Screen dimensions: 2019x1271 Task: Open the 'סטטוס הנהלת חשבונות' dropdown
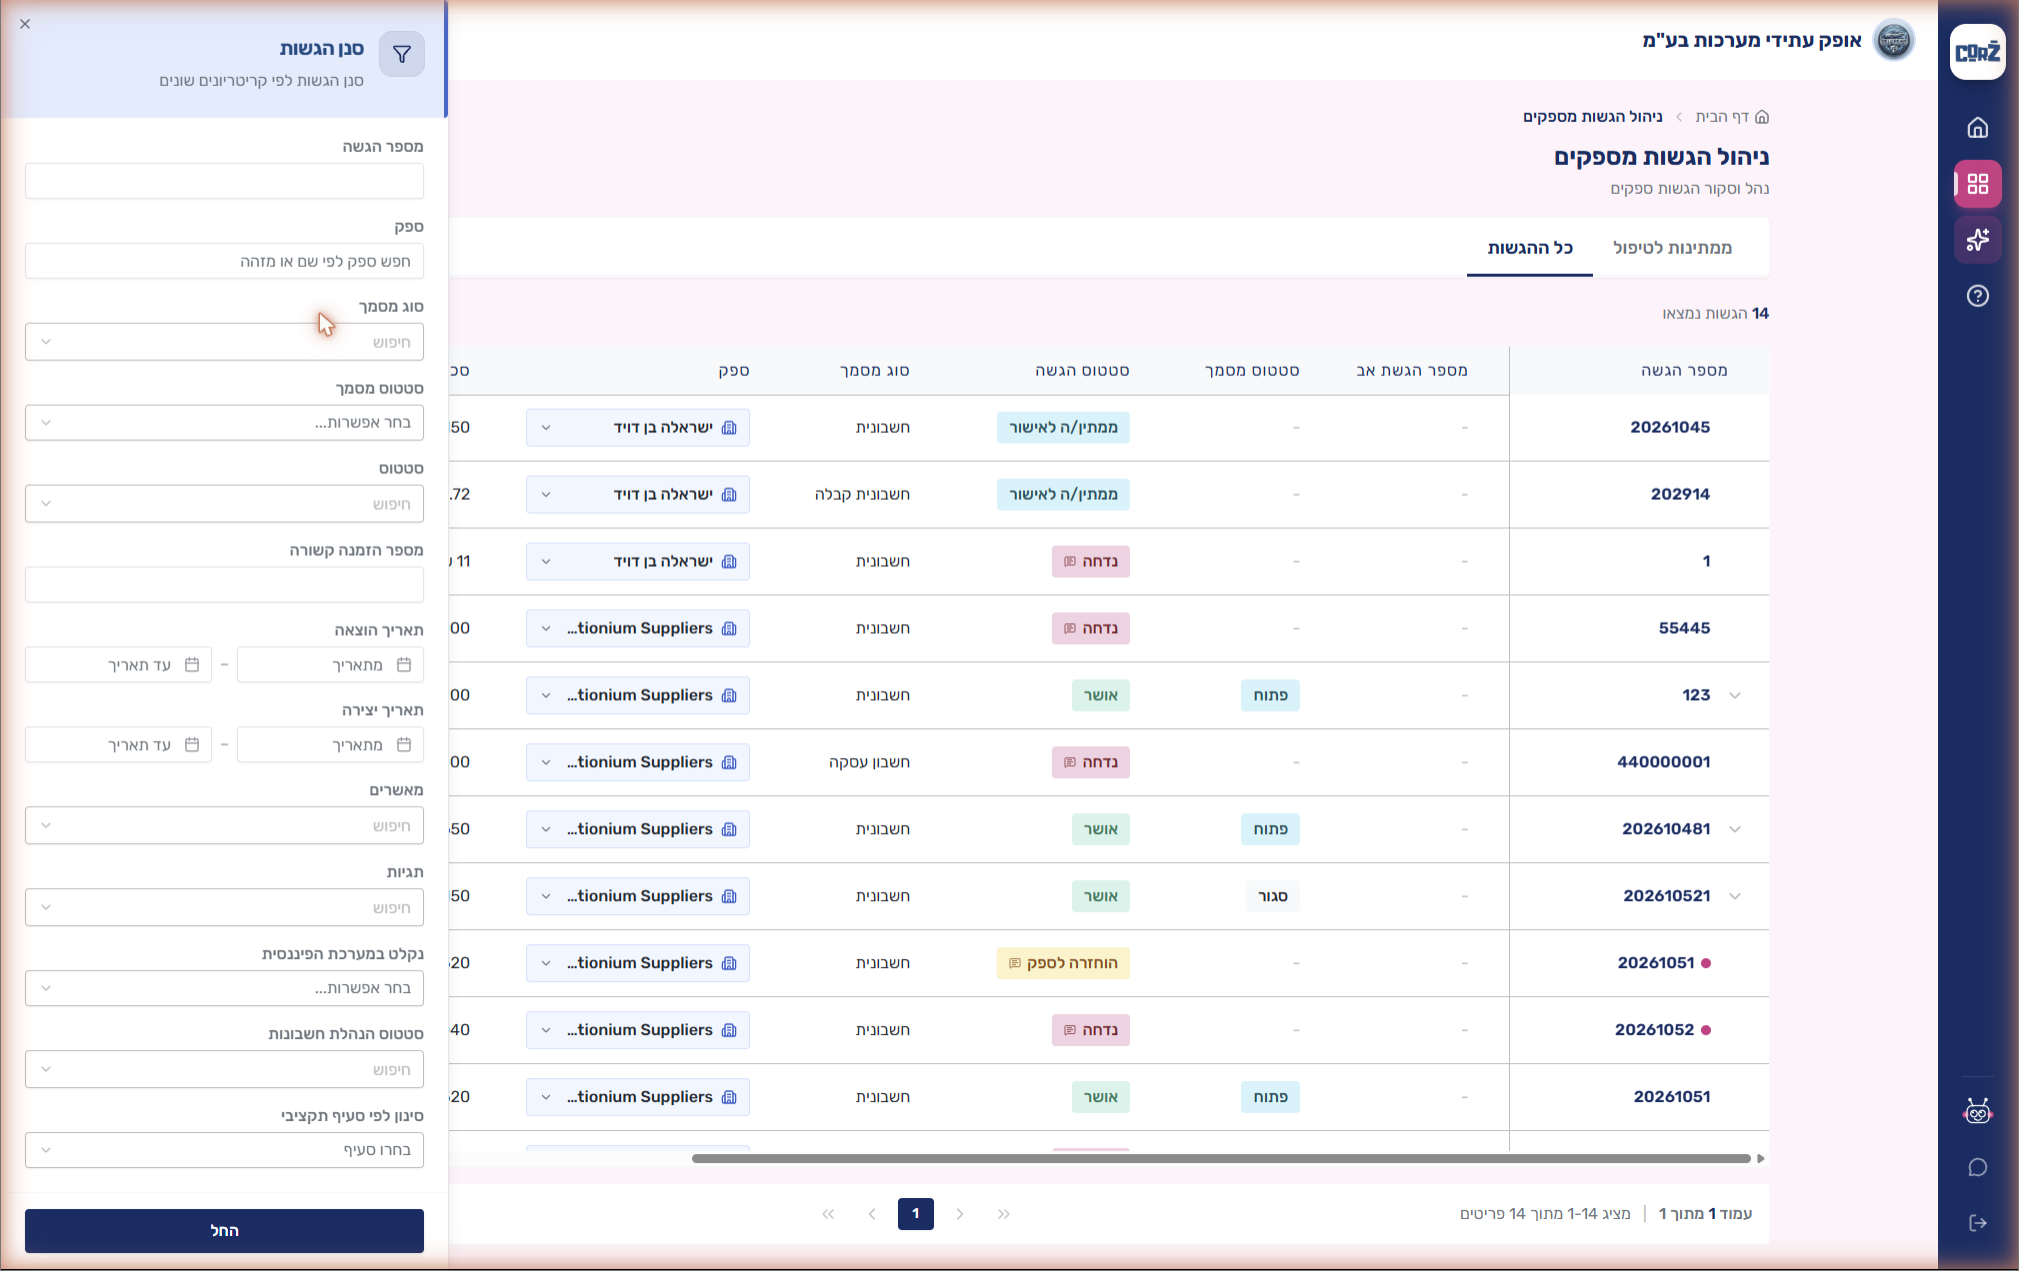click(x=224, y=1070)
